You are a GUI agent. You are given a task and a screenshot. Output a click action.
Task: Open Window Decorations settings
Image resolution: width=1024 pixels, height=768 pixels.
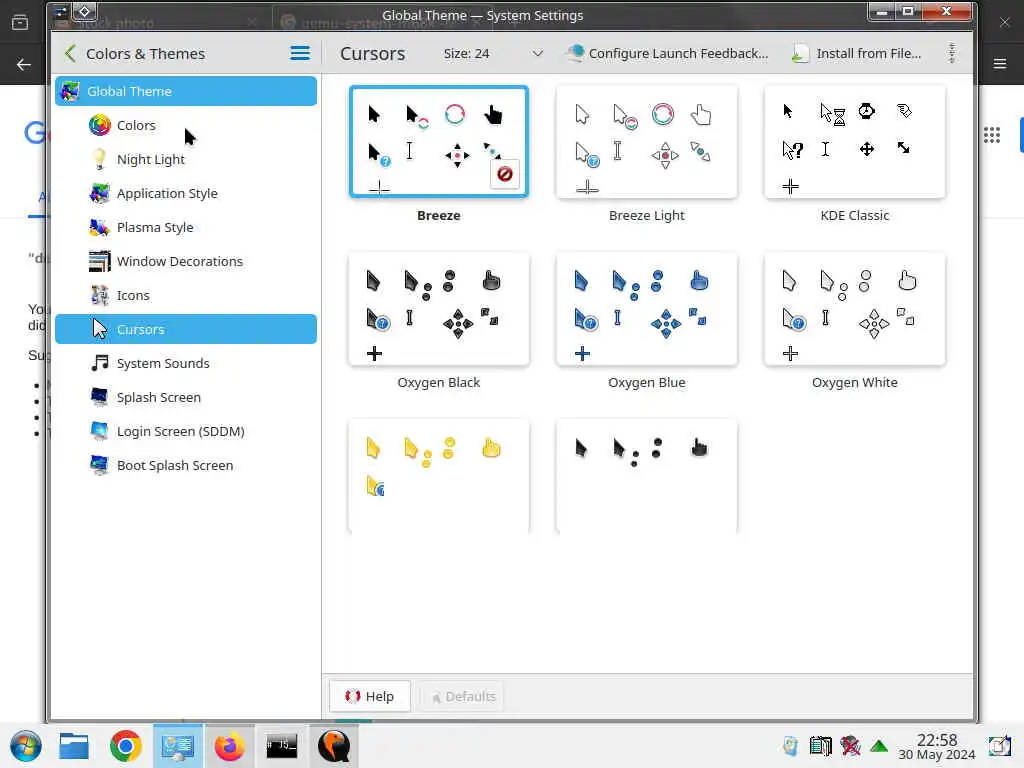click(x=186, y=261)
